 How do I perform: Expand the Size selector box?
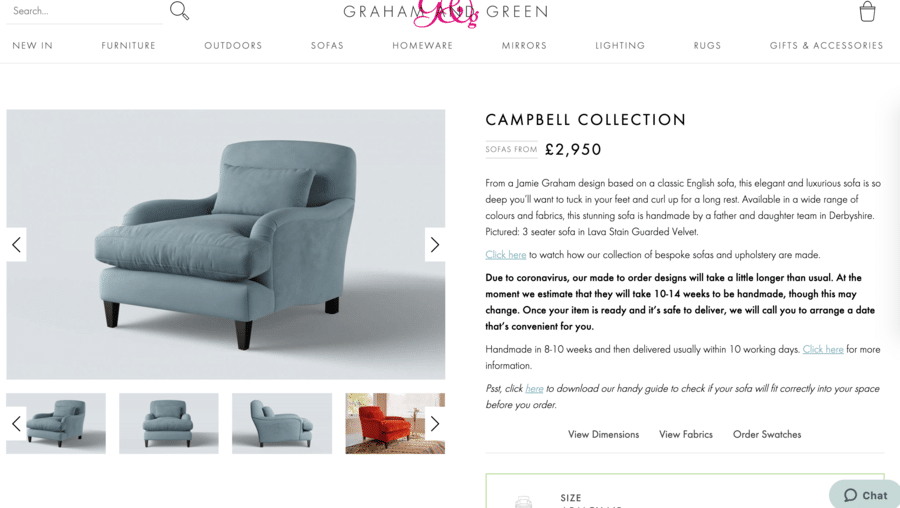(x=685, y=491)
